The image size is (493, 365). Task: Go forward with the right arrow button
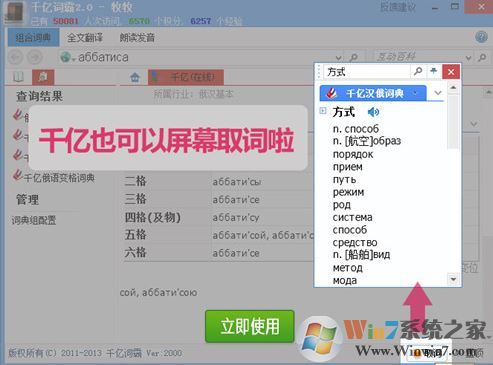tap(34, 57)
